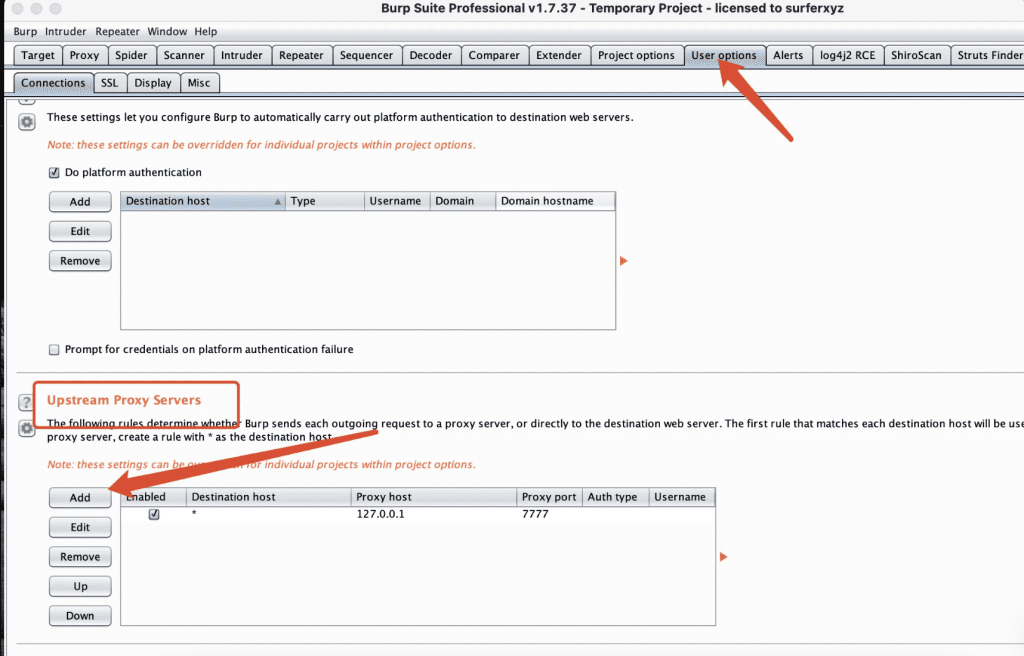Click the Domain column header
This screenshot has height=656, width=1024.
(463, 201)
